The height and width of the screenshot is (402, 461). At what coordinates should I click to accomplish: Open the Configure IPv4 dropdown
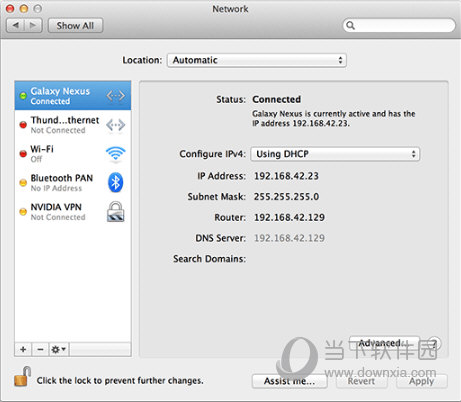(335, 154)
